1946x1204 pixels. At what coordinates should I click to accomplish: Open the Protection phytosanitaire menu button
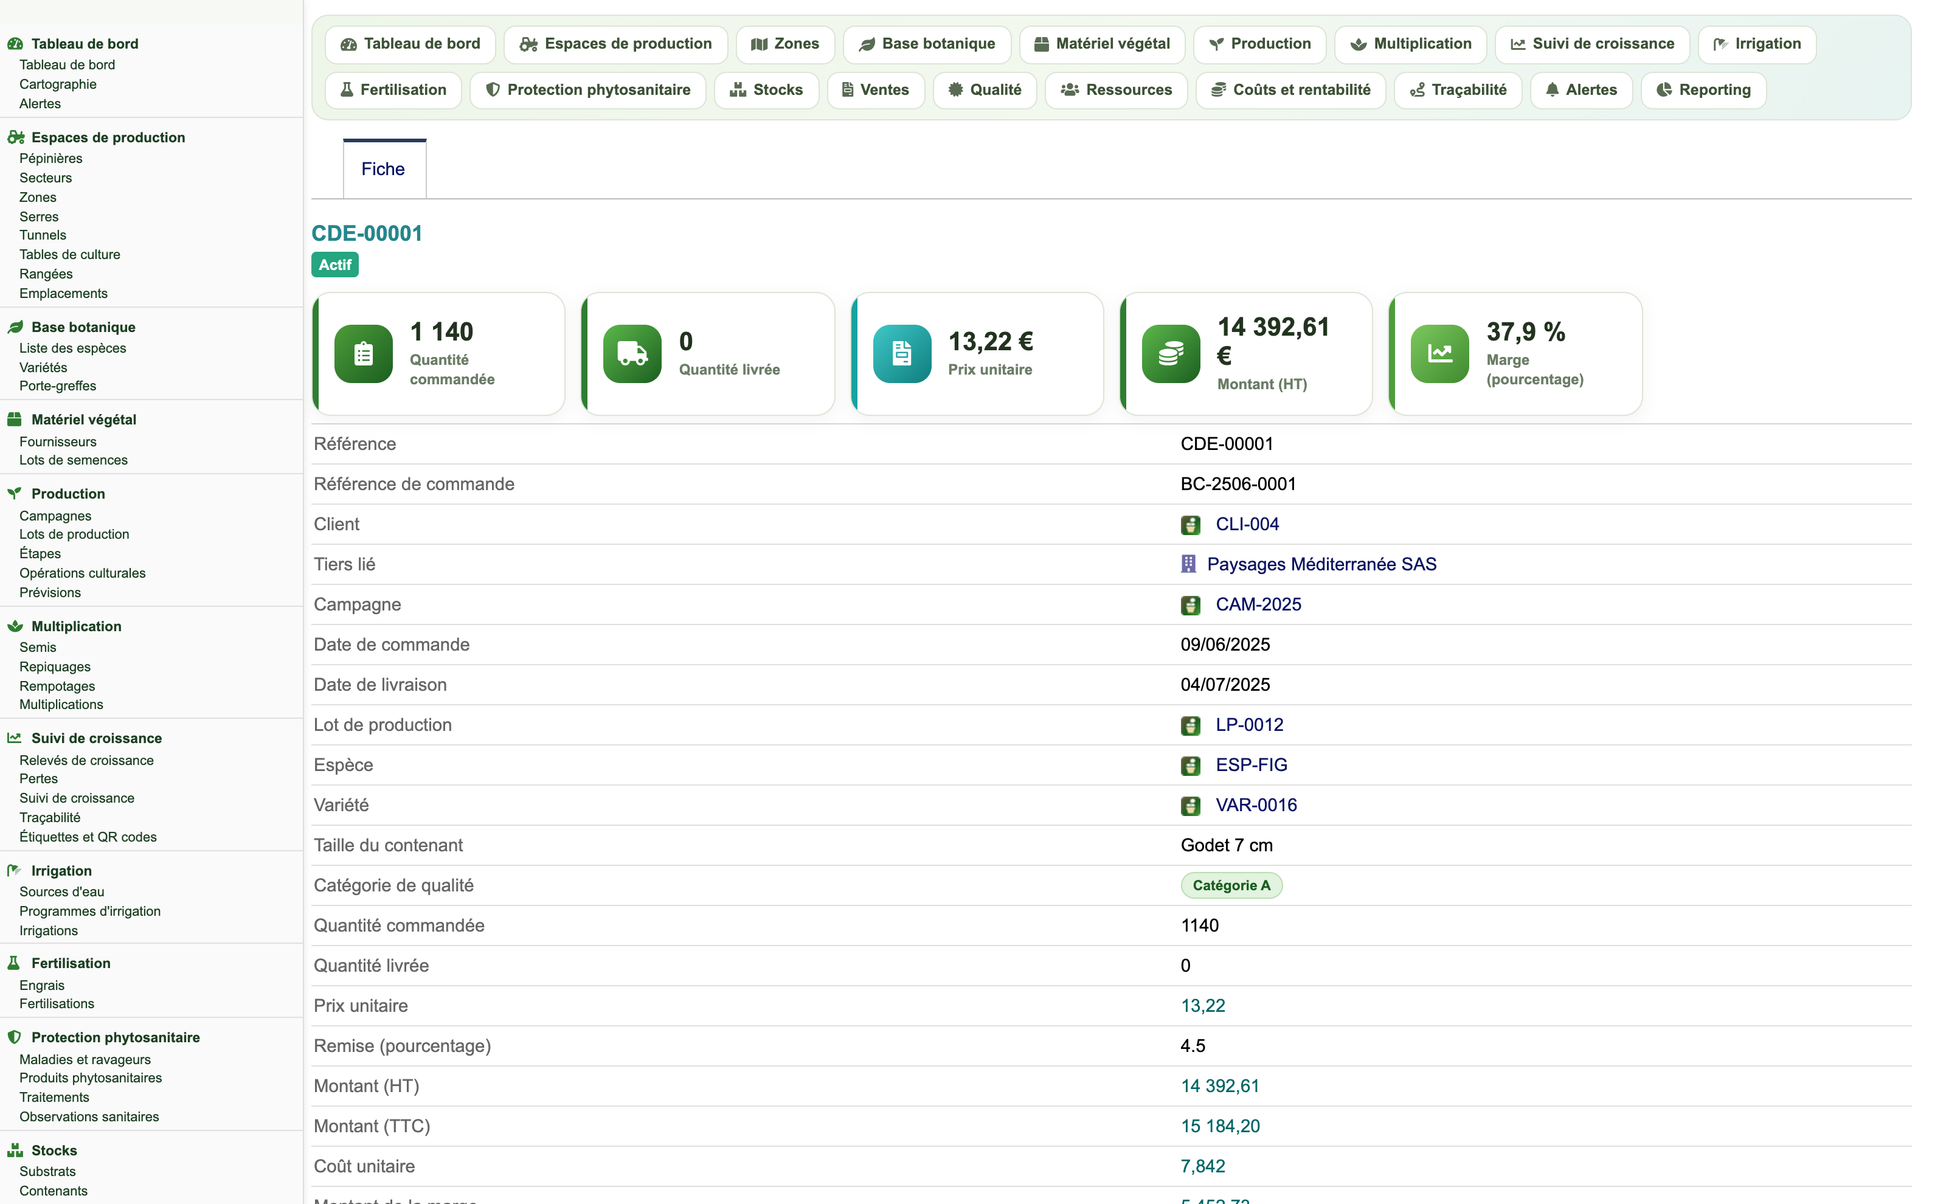click(x=588, y=90)
